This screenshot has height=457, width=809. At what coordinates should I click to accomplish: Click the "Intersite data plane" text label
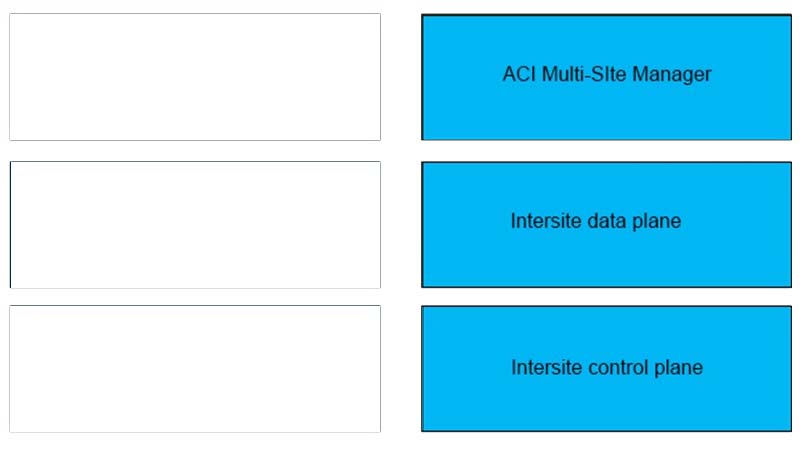point(596,221)
